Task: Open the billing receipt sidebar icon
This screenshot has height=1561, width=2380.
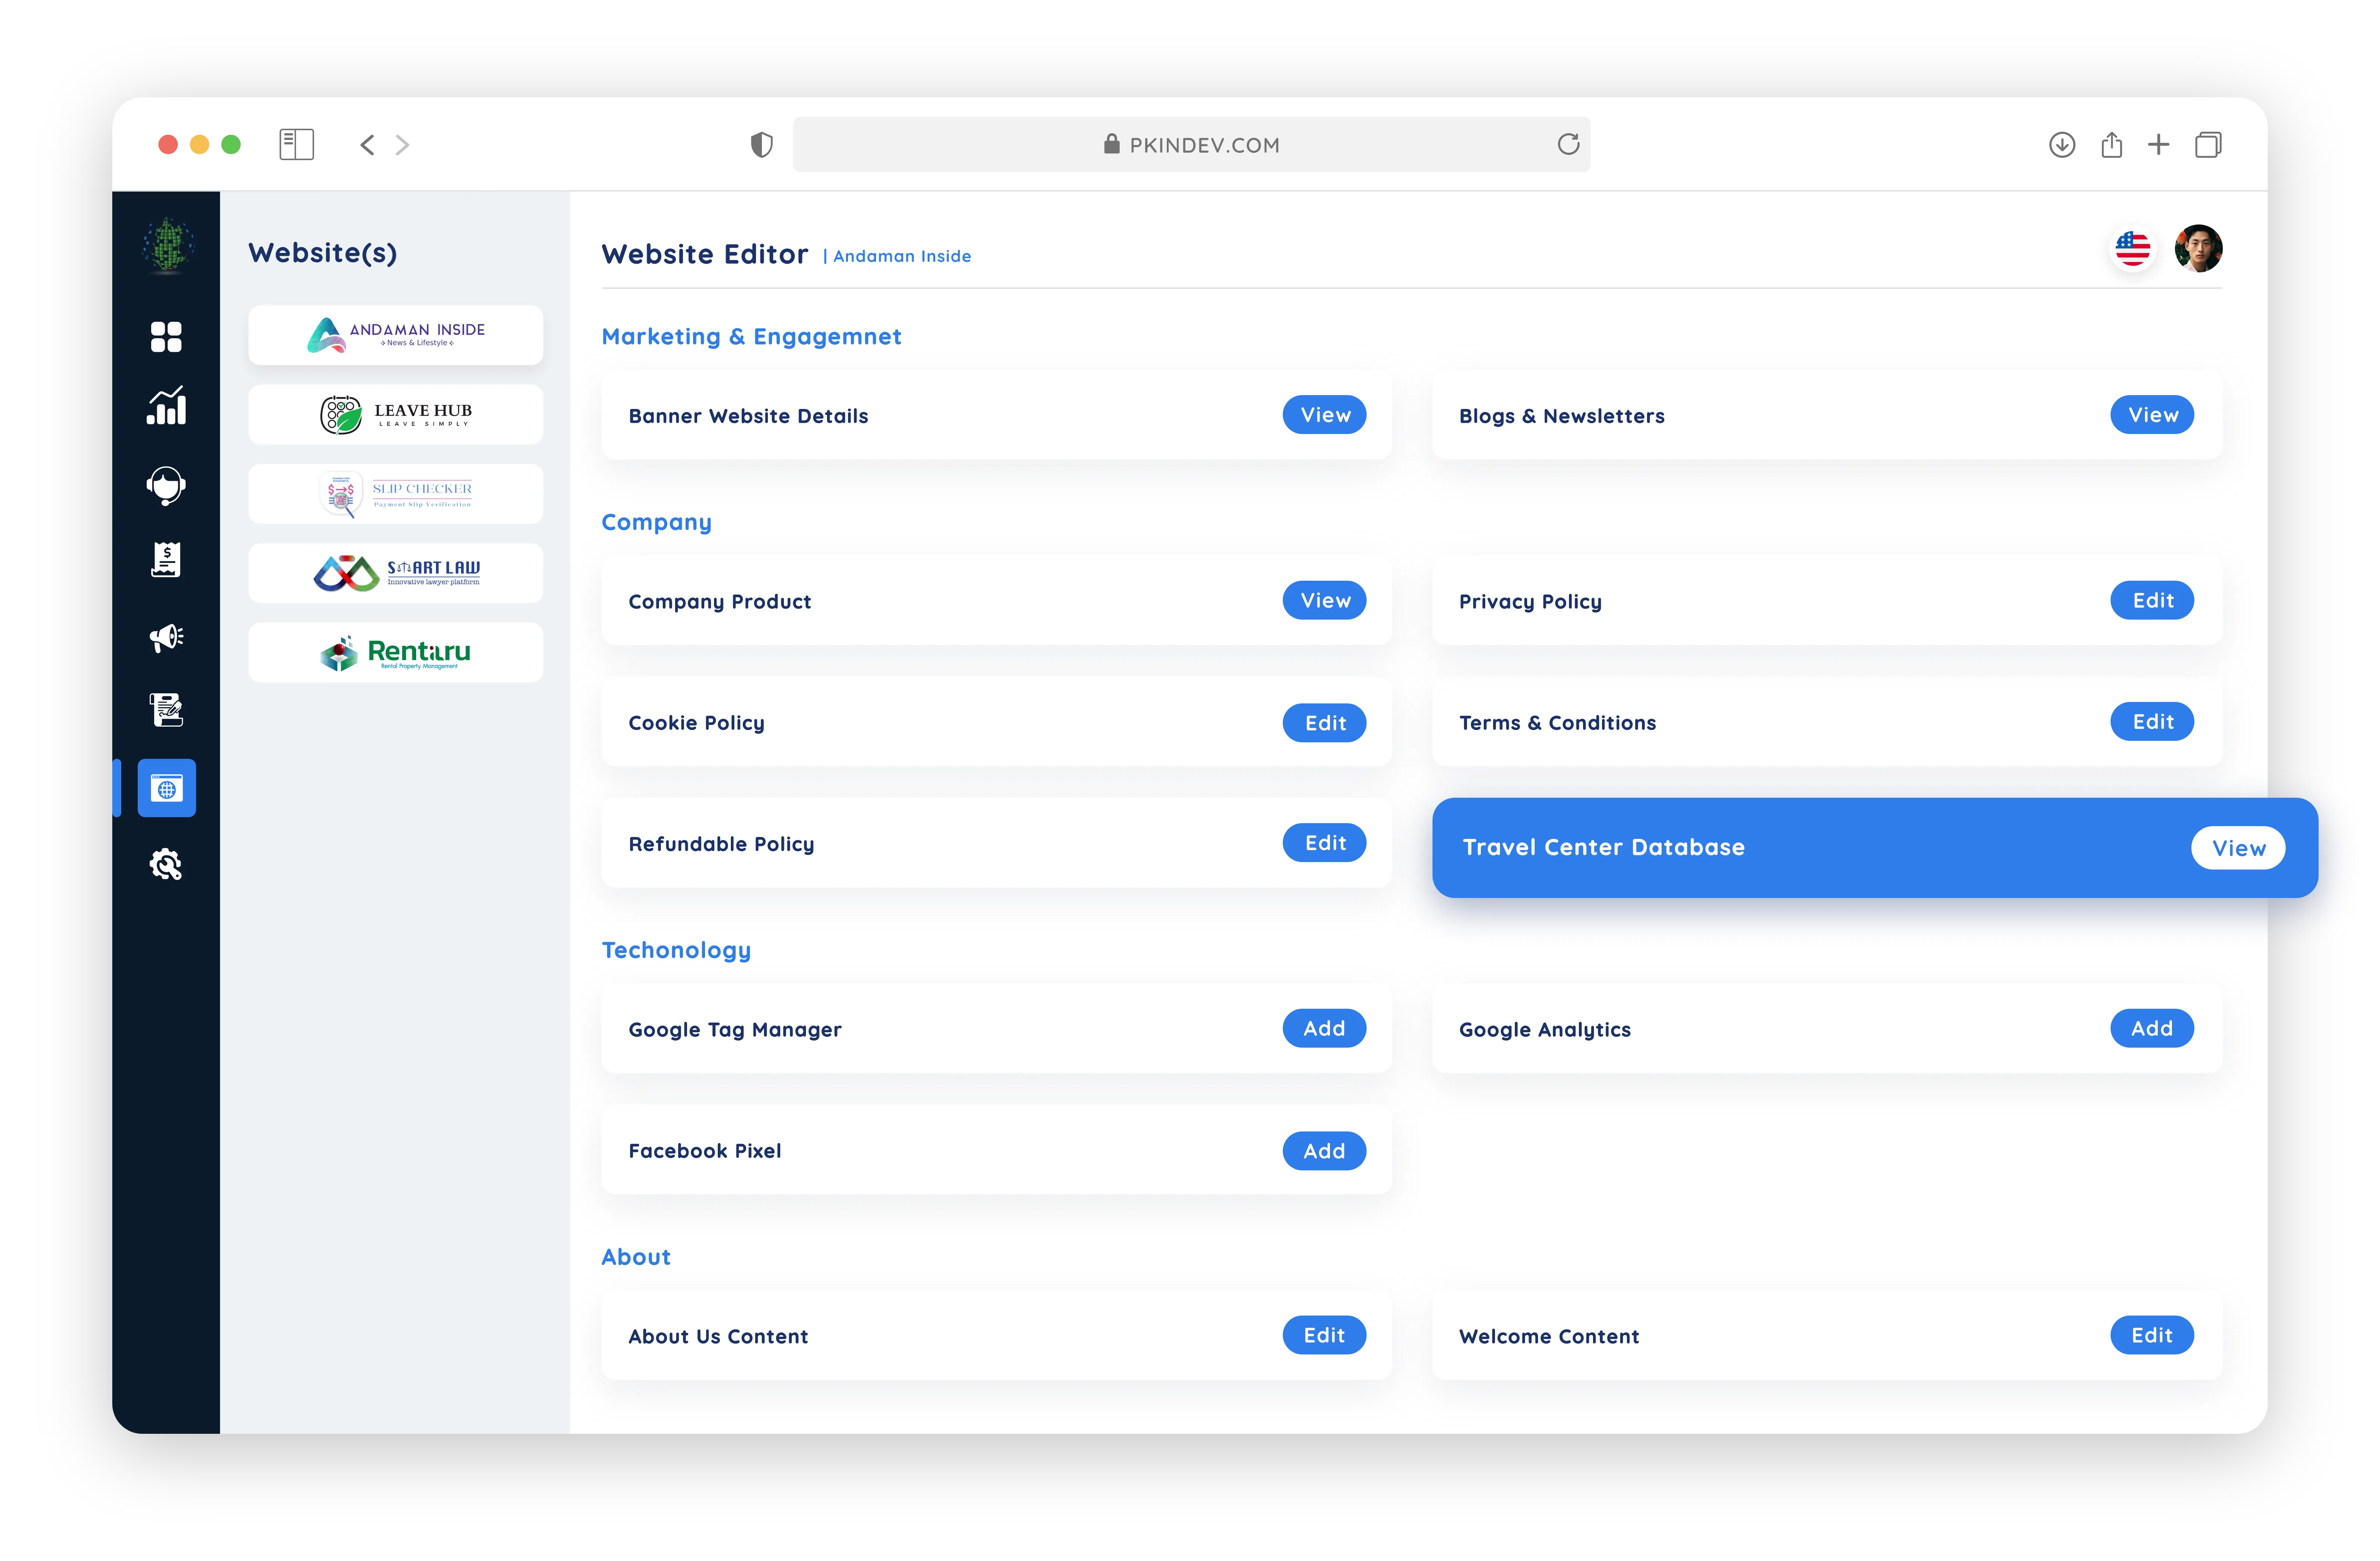Action: click(x=166, y=560)
